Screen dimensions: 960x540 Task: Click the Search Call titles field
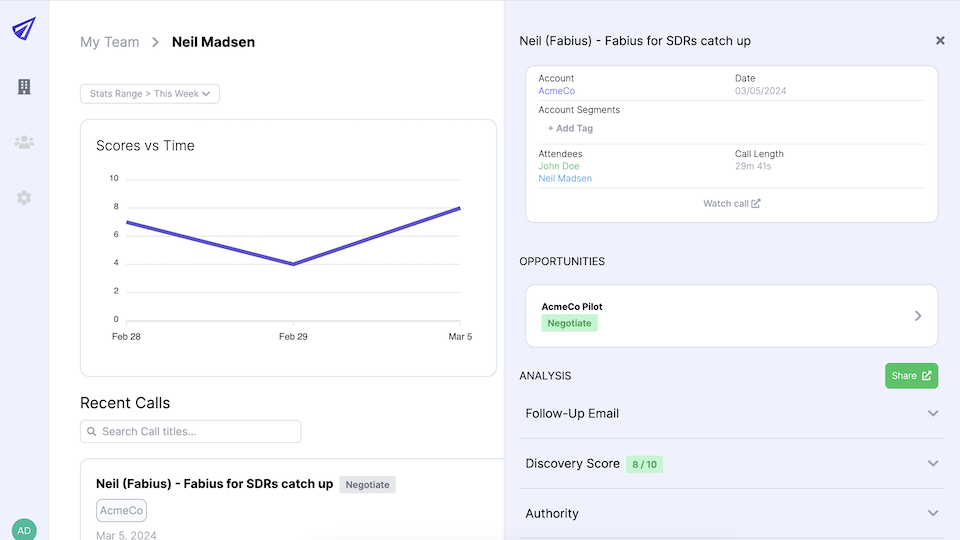(x=190, y=432)
